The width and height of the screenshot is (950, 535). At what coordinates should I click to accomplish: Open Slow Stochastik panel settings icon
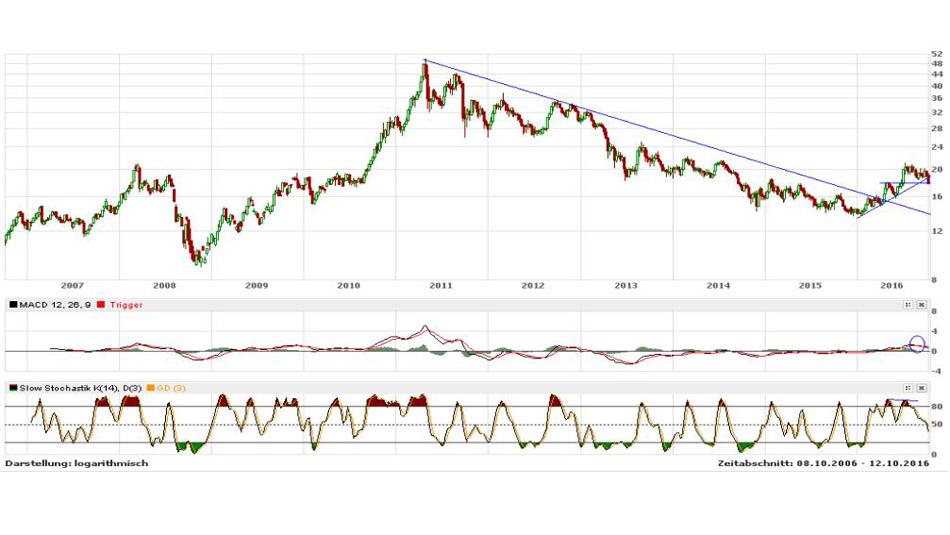(x=909, y=387)
